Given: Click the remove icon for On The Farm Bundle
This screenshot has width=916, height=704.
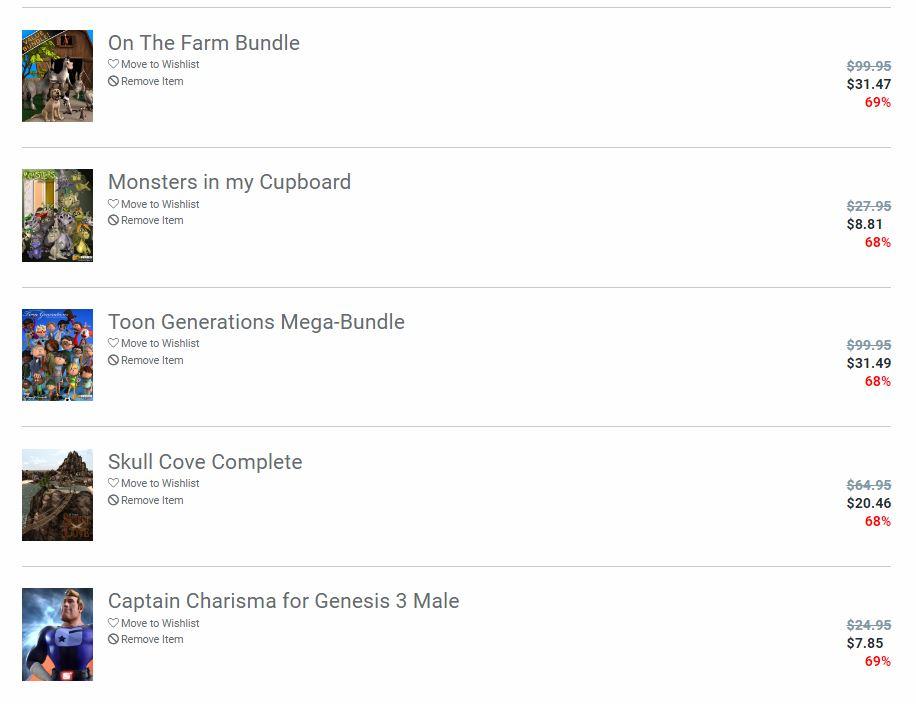Looking at the screenshot, I should (113, 81).
